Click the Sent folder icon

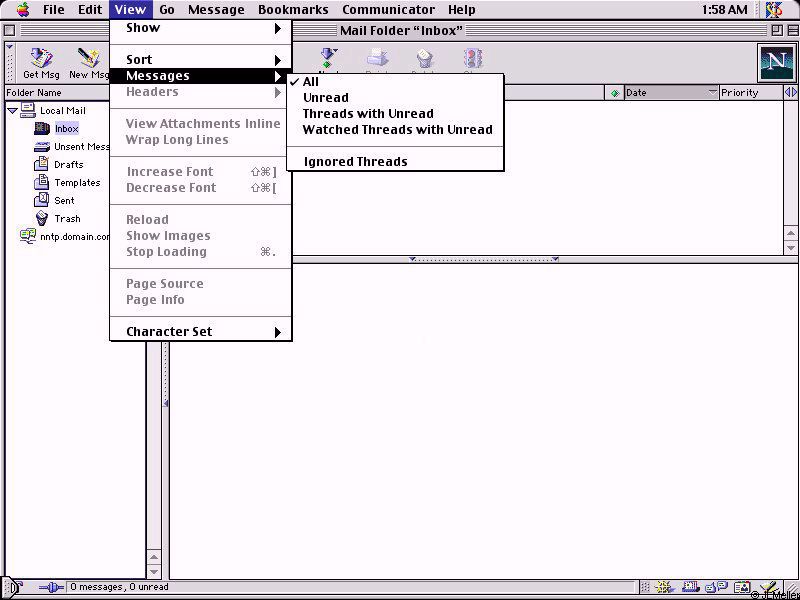pos(41,200)
